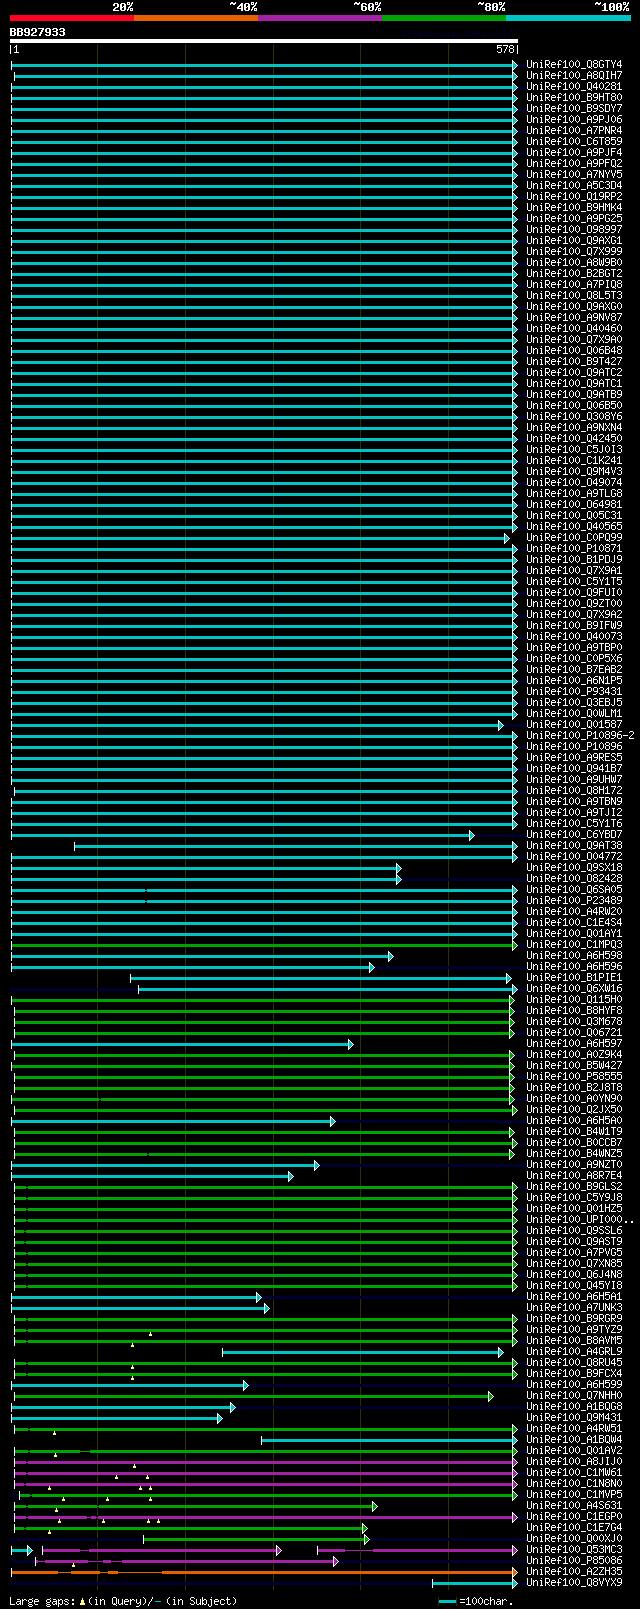The width and height of the screenshot is (640, 1609).
Task: Open hit UniRef100_P23489
Action: point(574,901)
